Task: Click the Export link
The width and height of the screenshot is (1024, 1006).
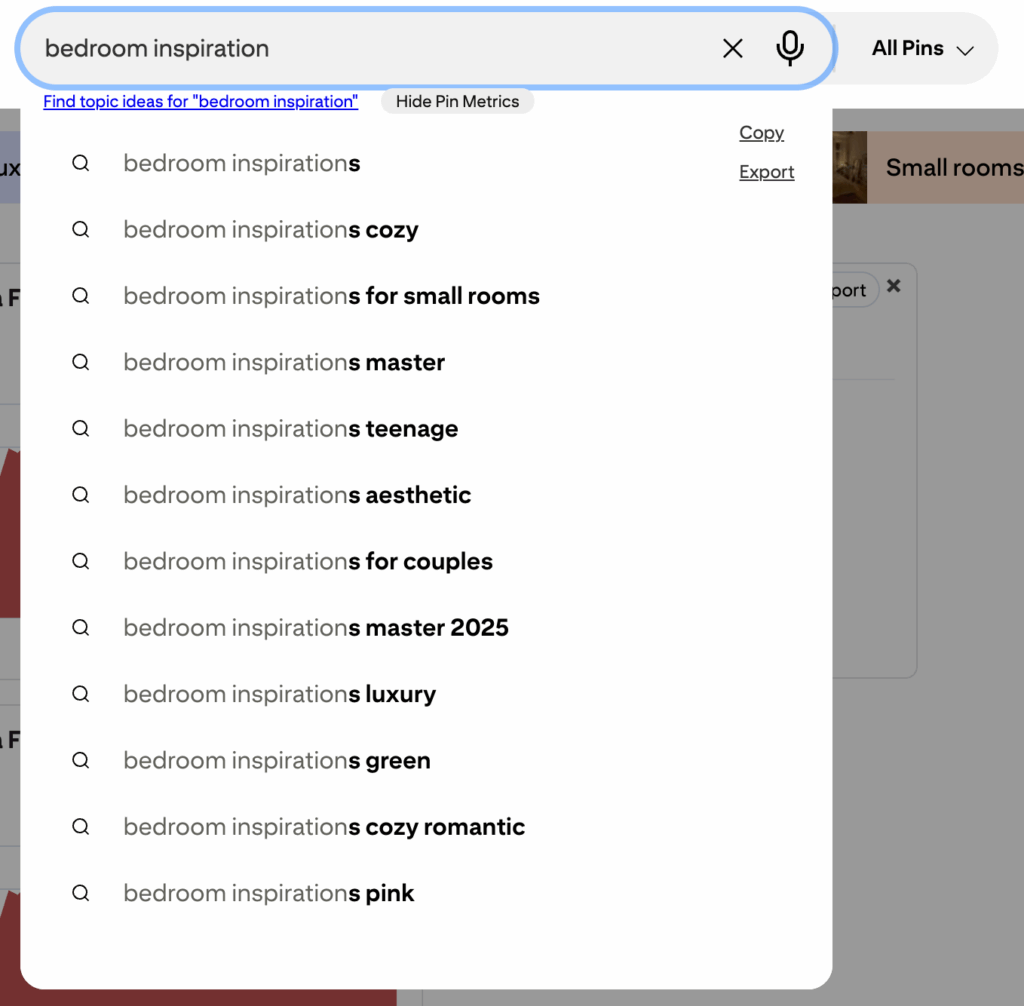Action: pyautogui.click(x=766, y=172)
